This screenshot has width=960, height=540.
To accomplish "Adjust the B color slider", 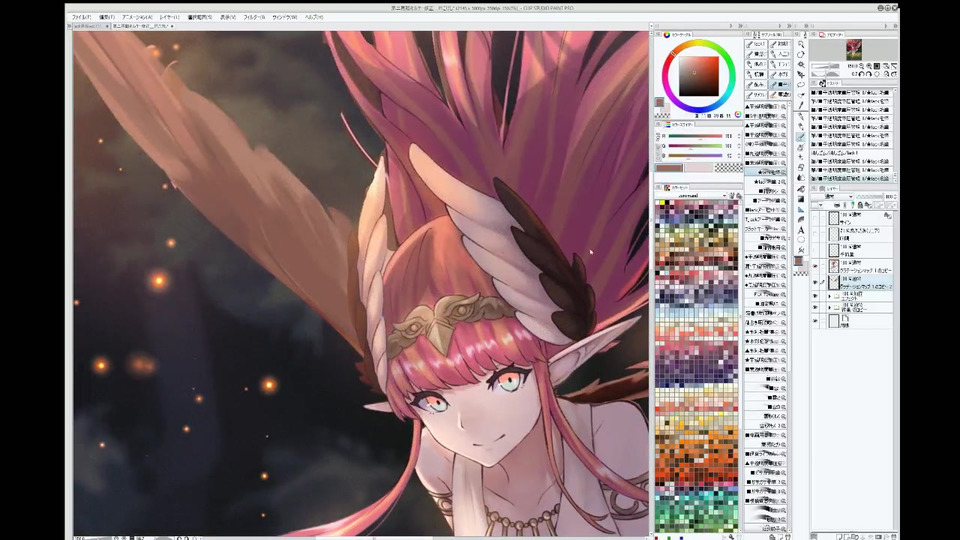I will pos(696,156).
